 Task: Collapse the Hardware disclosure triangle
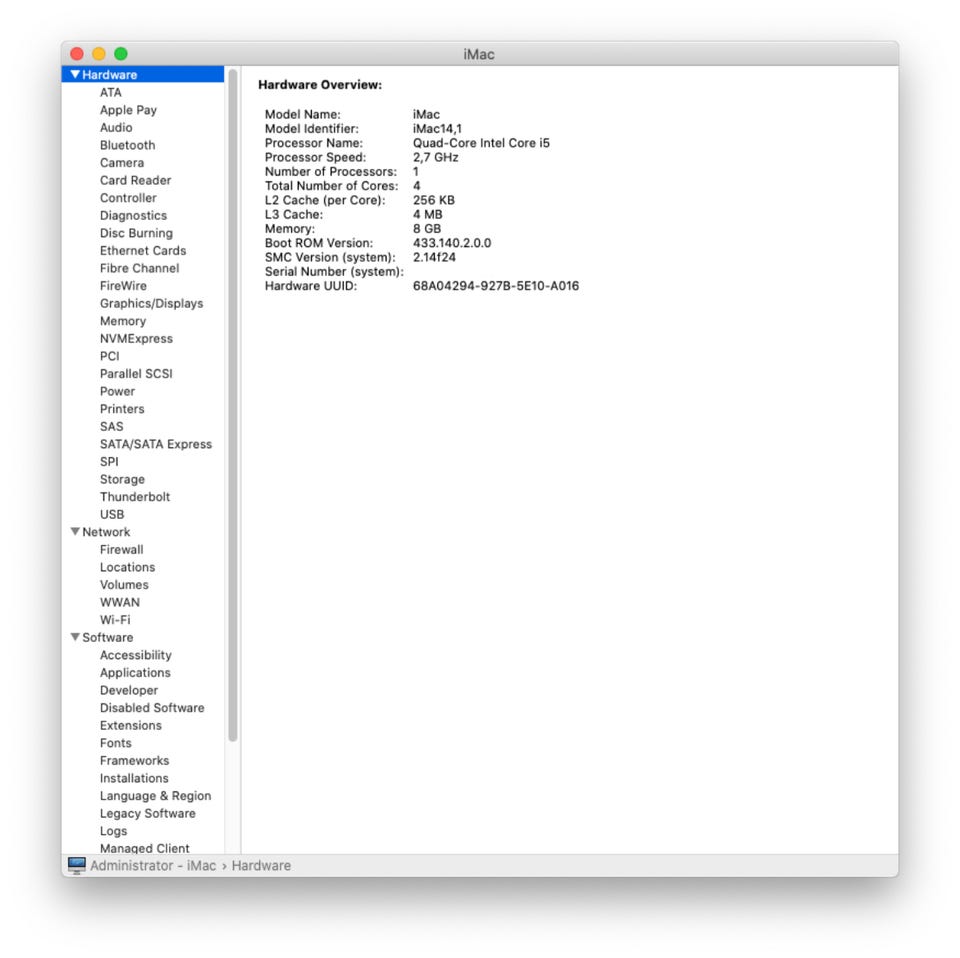tap(75, 75)
